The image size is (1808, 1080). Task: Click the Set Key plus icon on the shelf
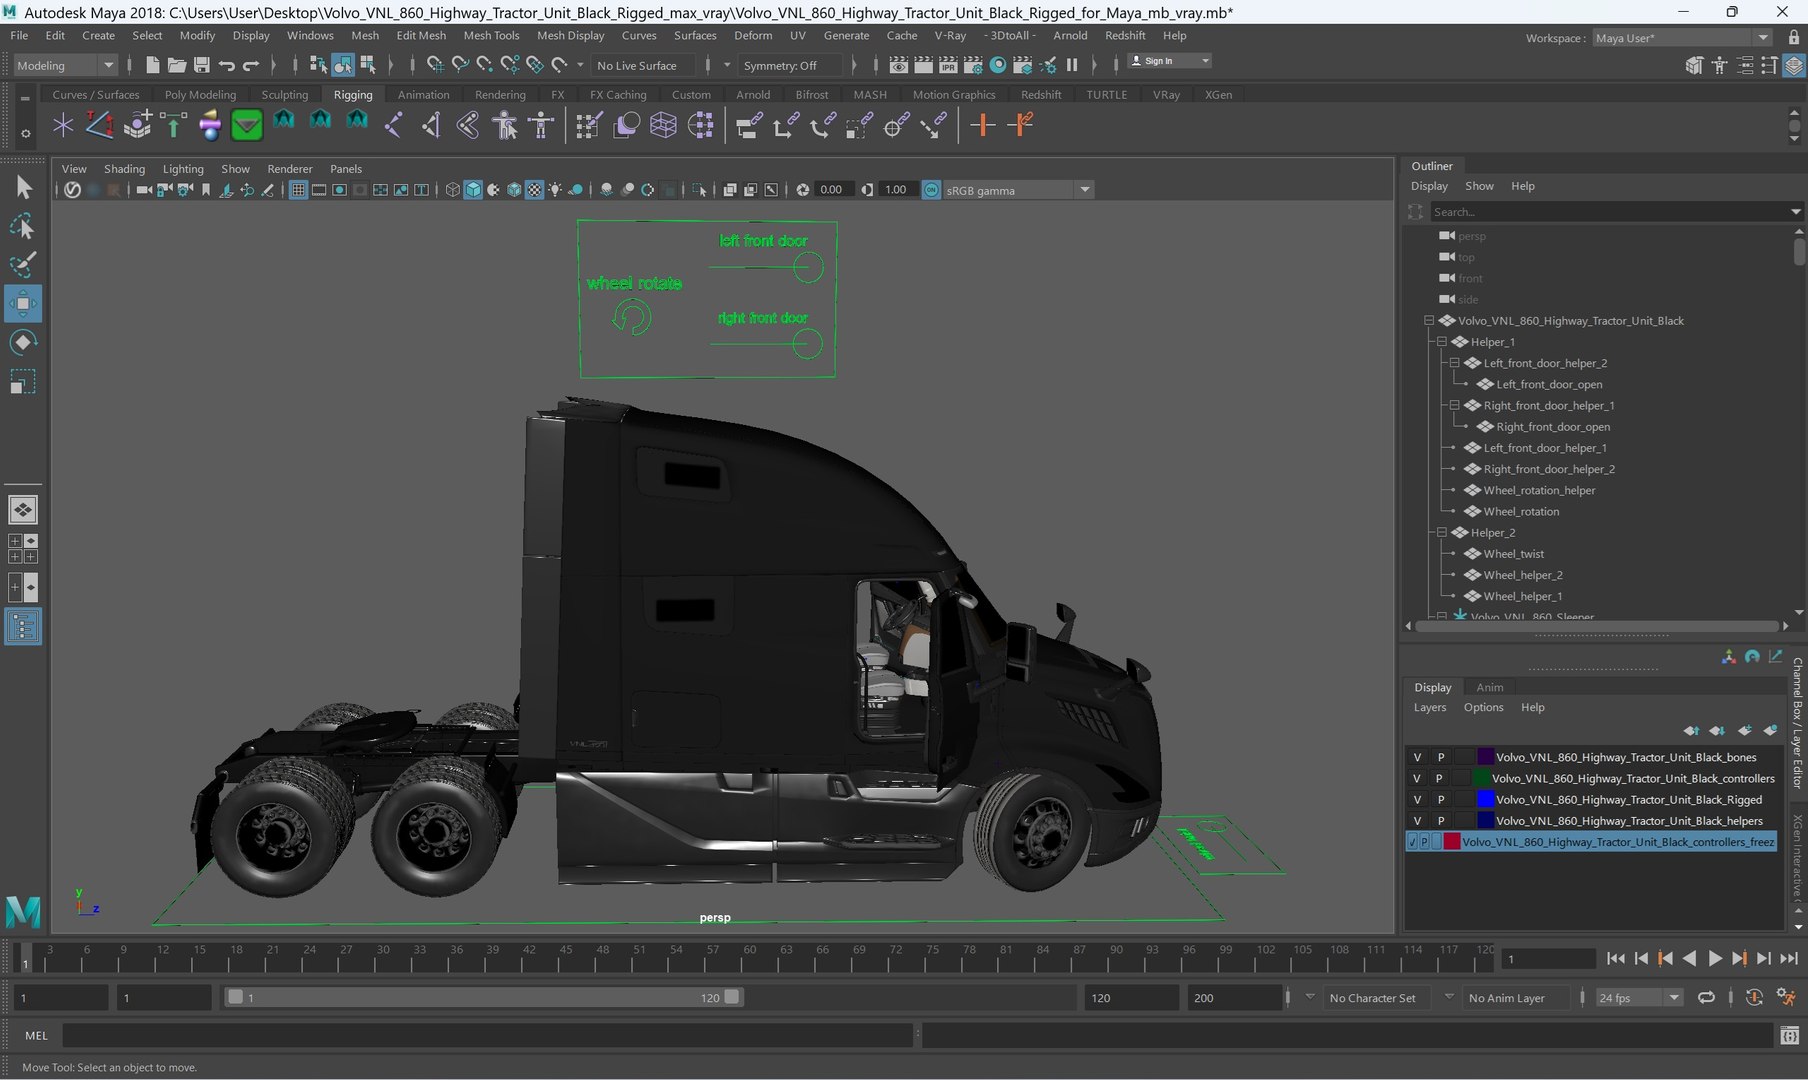[x=983, y=125]
